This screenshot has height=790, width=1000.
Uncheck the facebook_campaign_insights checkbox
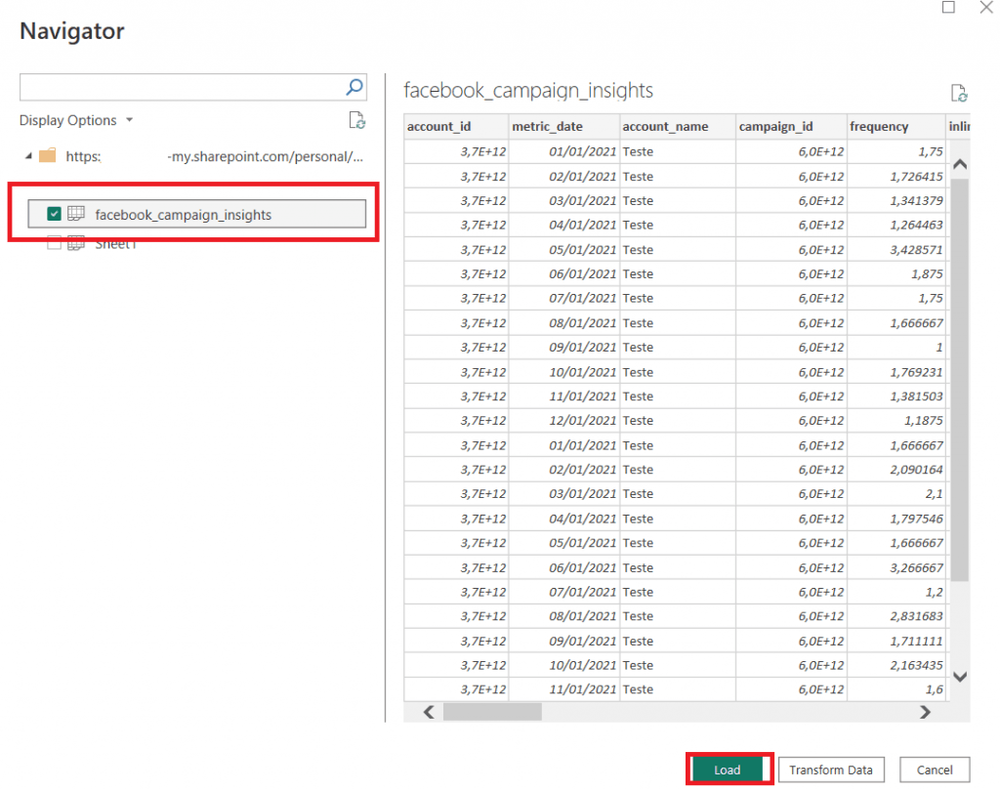(54, 213)
